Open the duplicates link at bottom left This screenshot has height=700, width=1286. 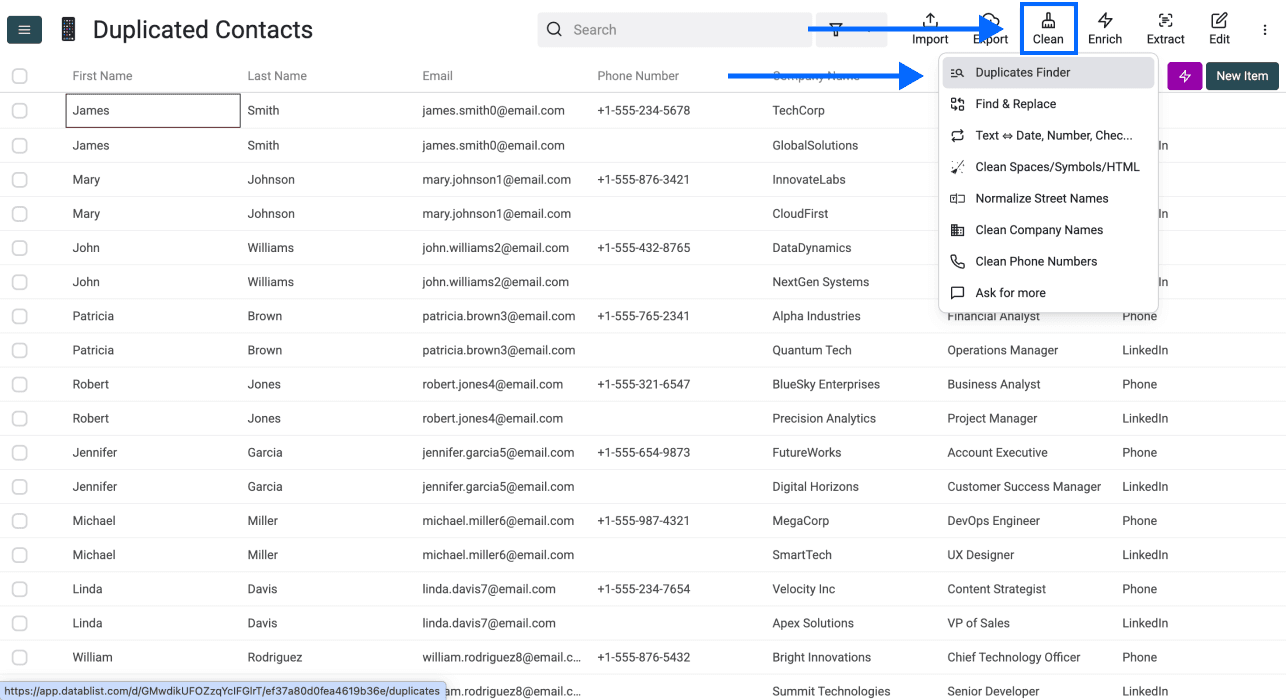coord(222,690)
